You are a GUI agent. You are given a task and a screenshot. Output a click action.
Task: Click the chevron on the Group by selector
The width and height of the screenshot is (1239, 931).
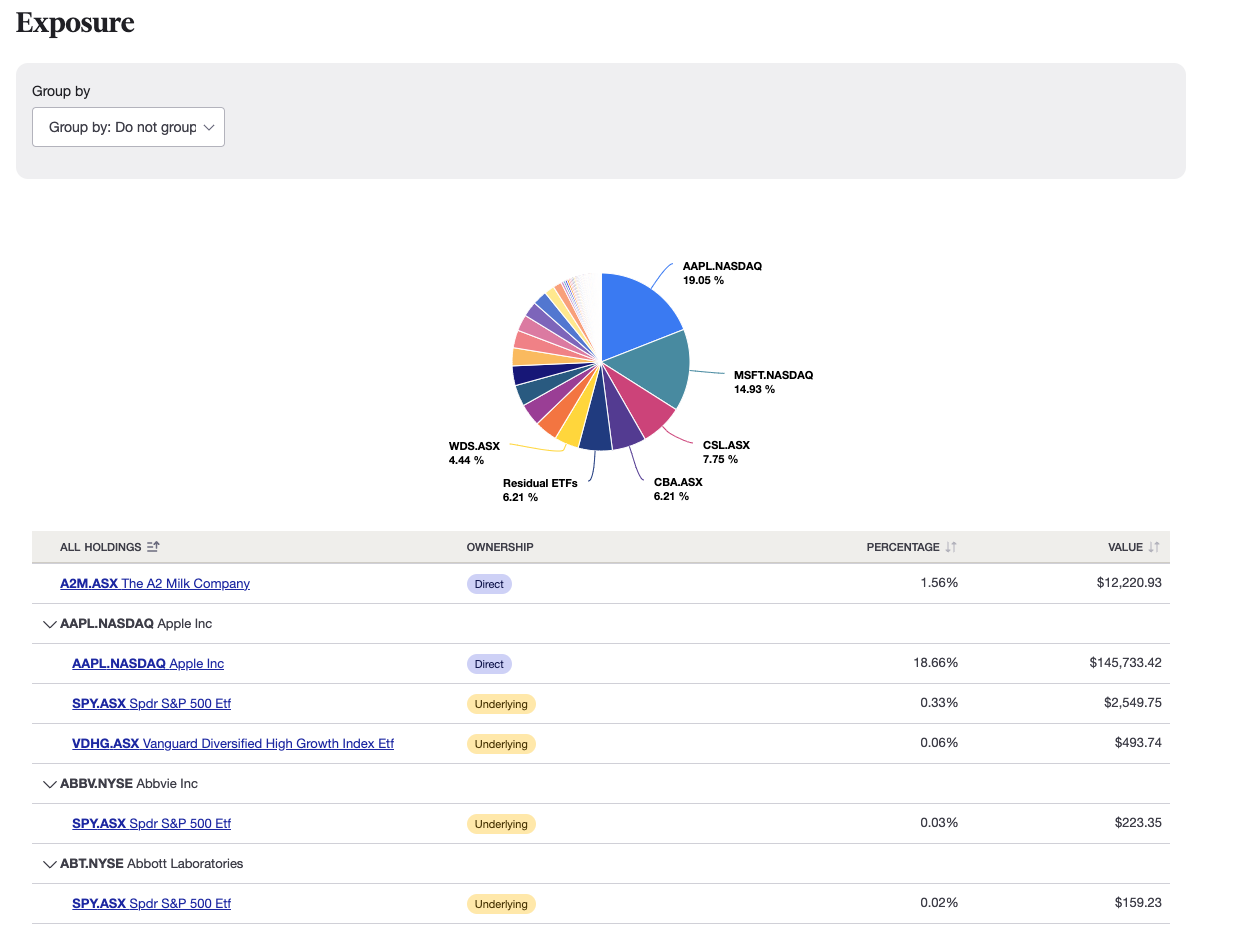coord(210,127)
